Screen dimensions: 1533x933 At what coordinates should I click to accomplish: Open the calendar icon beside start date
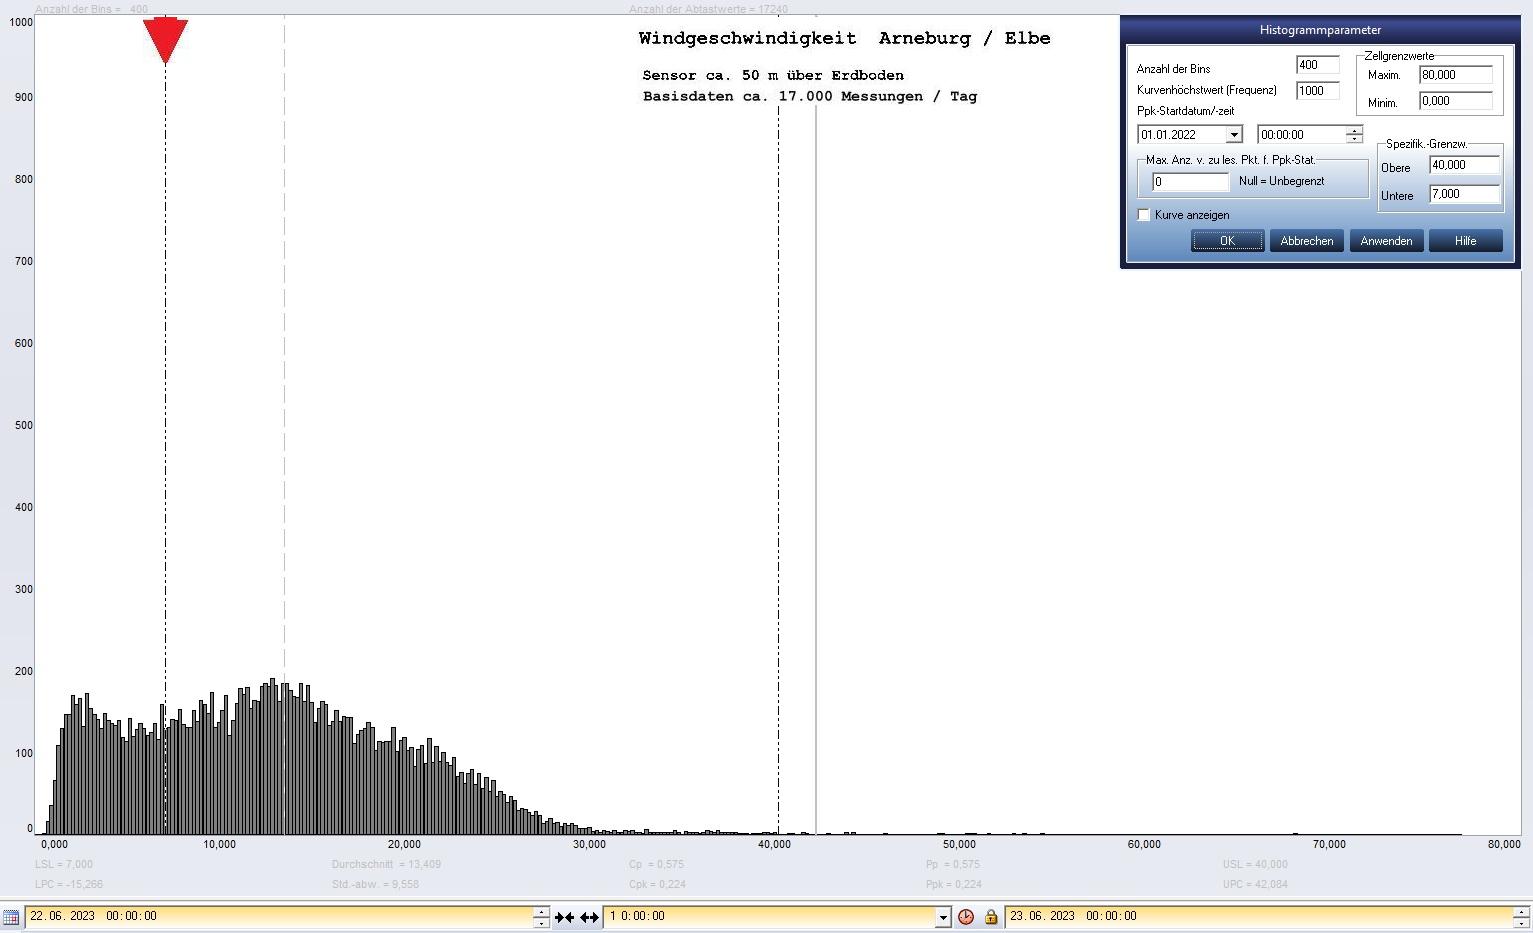(x=11, y=916)
